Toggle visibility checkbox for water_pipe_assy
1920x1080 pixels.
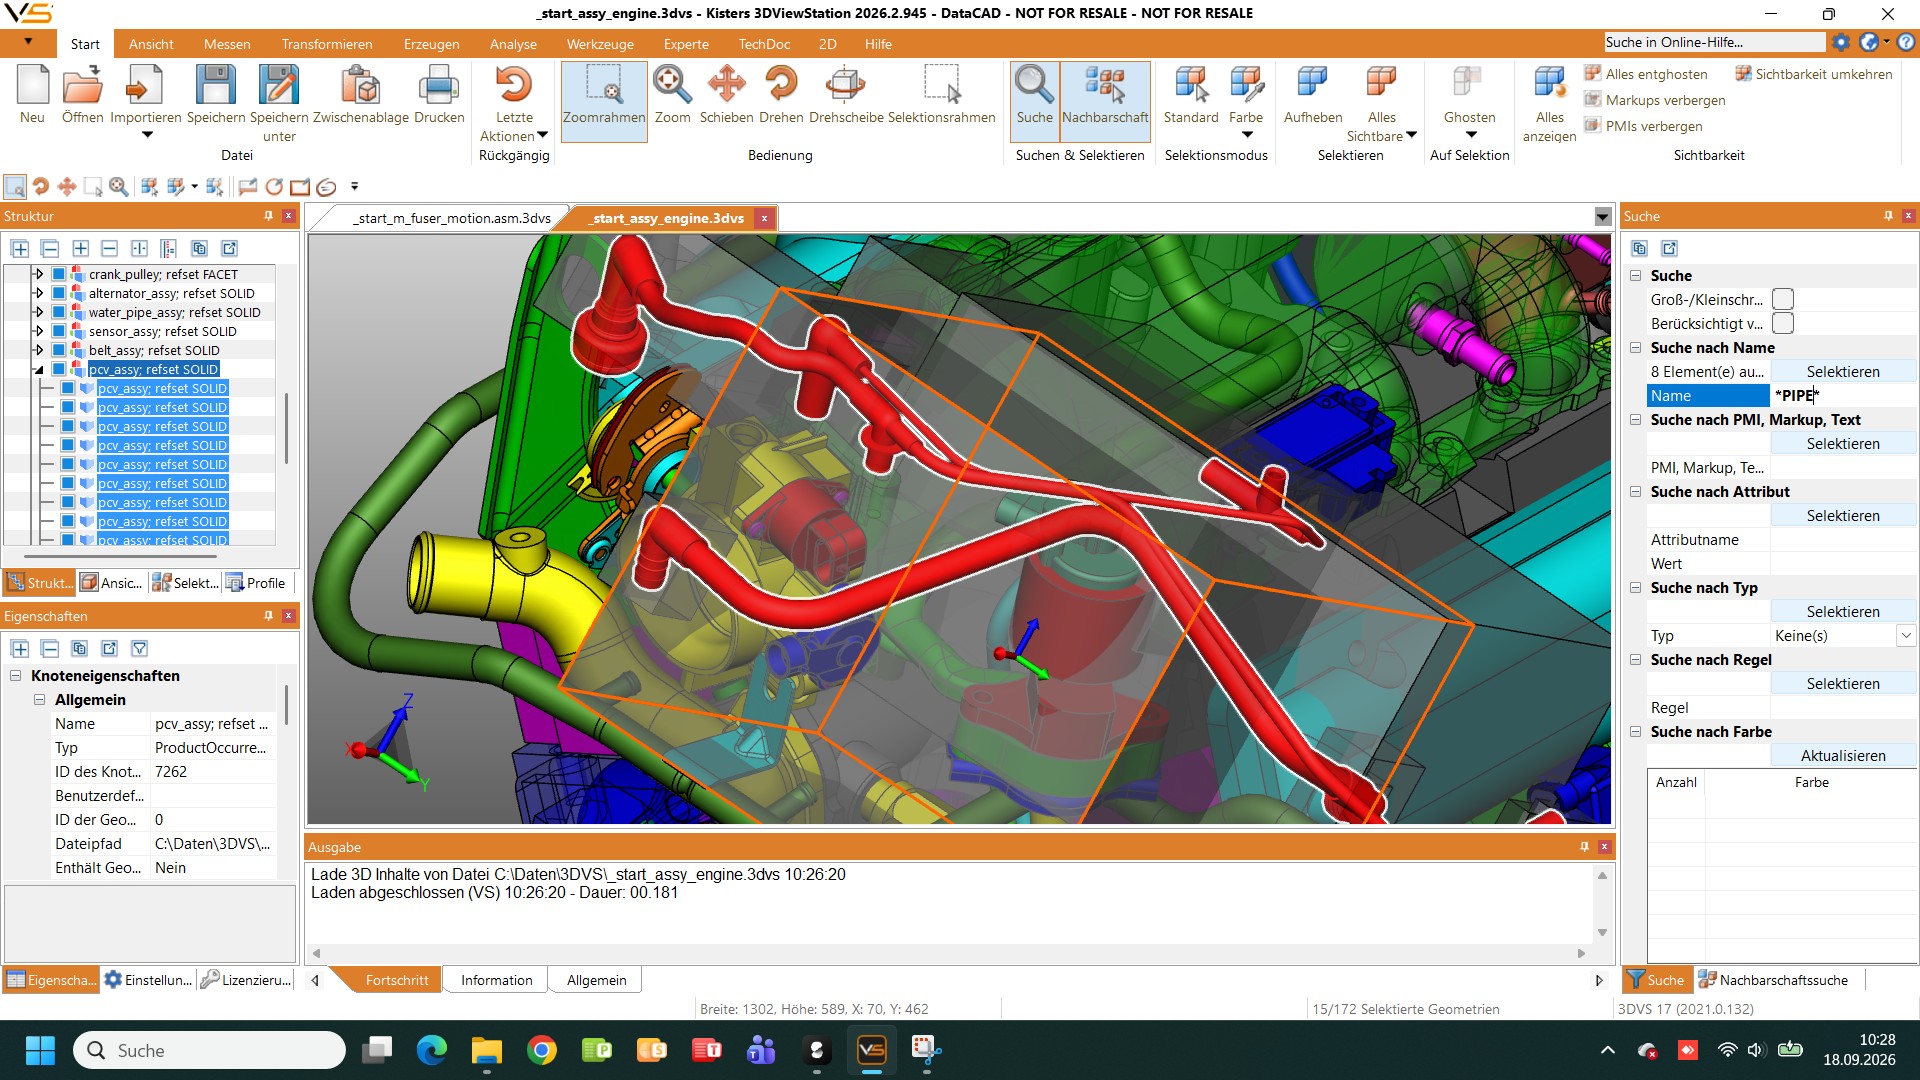tap(59, 312)
